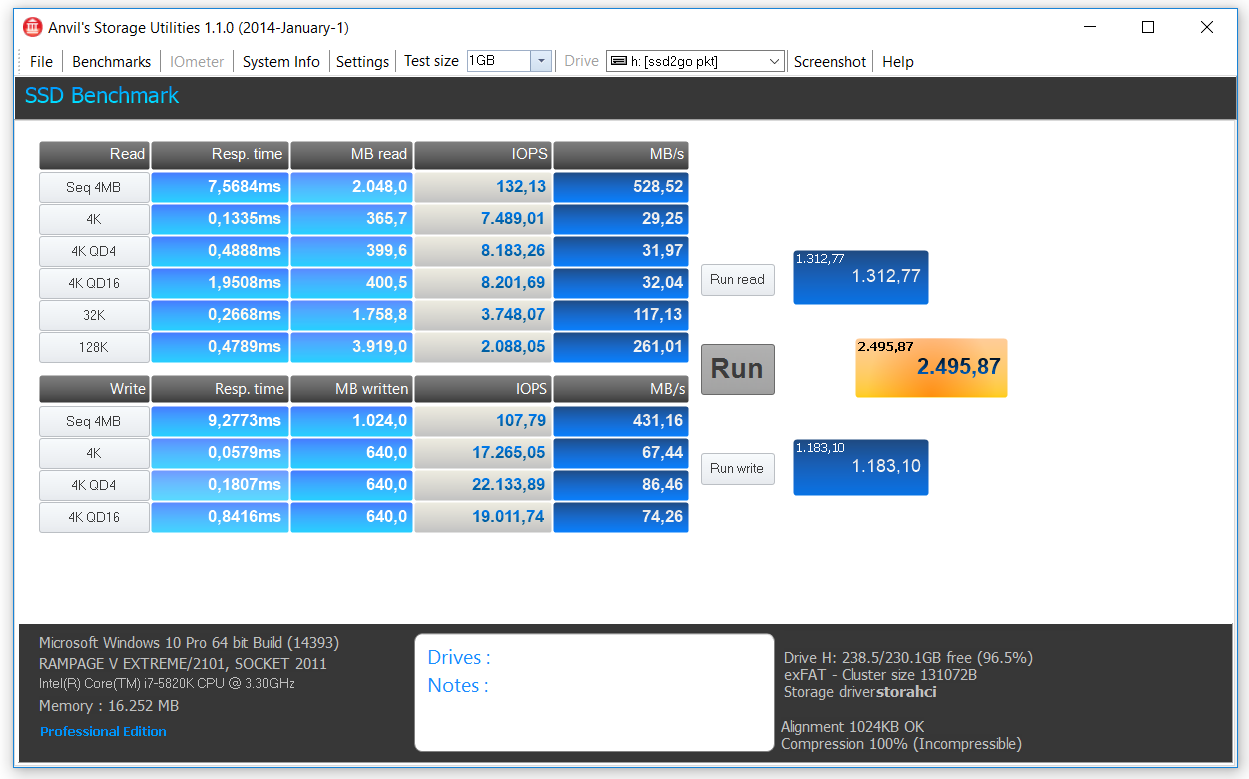Click the Write 4K QD4 test button
This screenshot has height=779, width=1249.
[94, 485]
